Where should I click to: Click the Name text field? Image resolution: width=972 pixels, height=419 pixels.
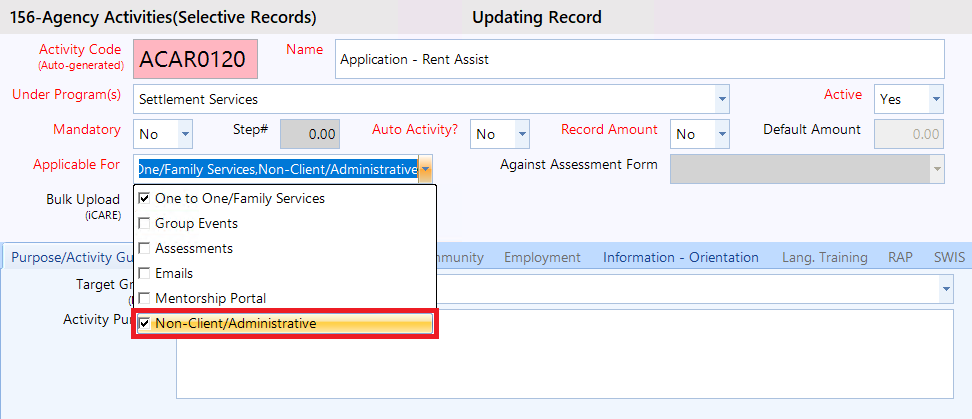pos(638,59)
